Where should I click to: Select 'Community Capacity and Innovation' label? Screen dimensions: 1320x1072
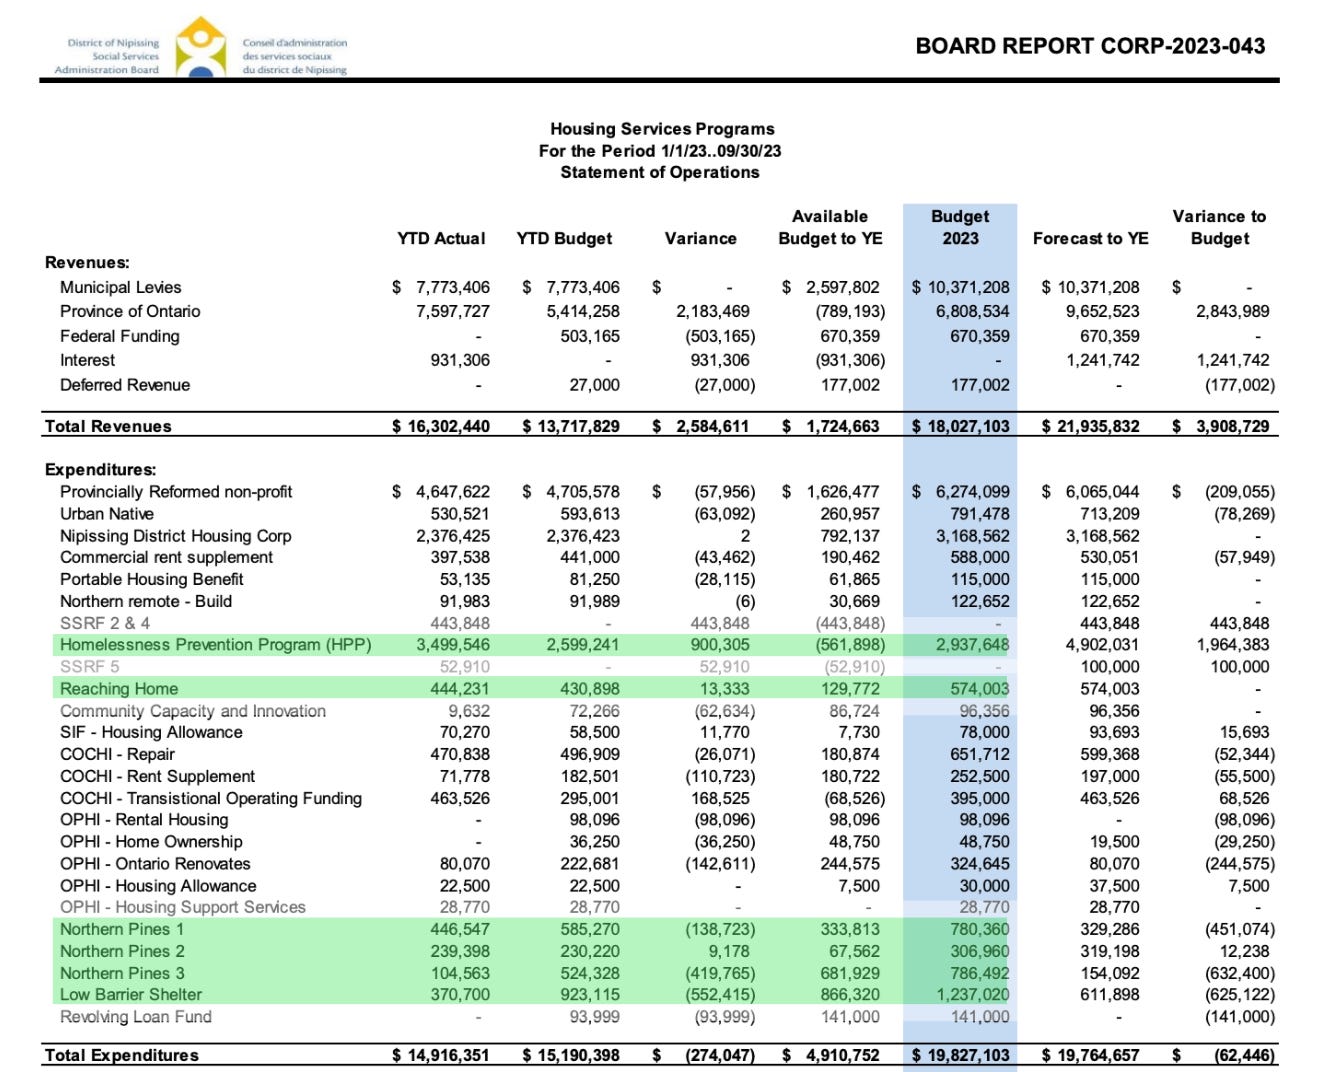pos(193,711)
